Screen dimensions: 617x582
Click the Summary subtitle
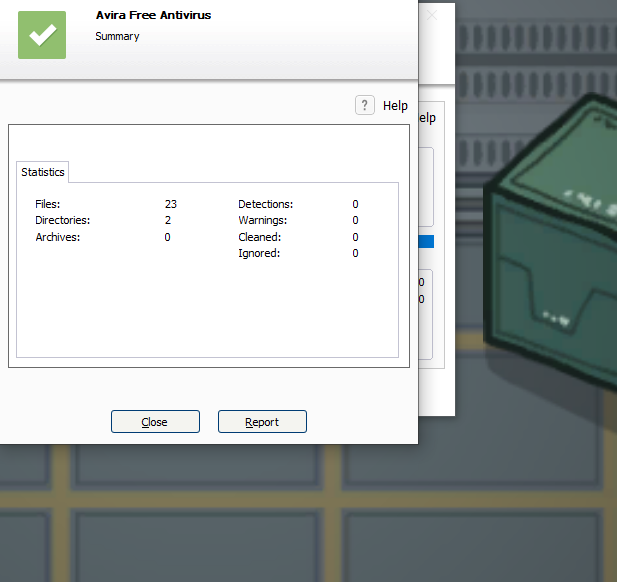117,36
